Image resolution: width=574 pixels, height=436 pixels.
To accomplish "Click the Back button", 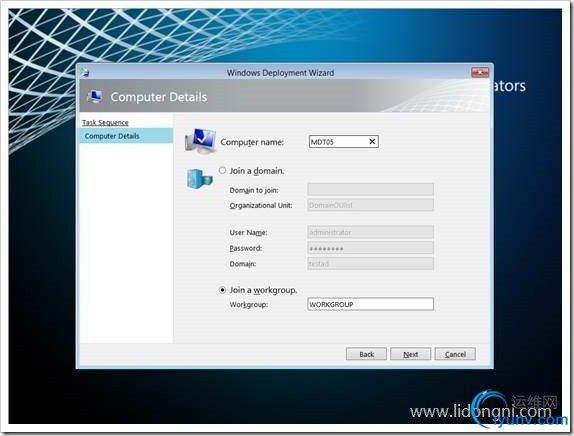I will click(366, 354).
